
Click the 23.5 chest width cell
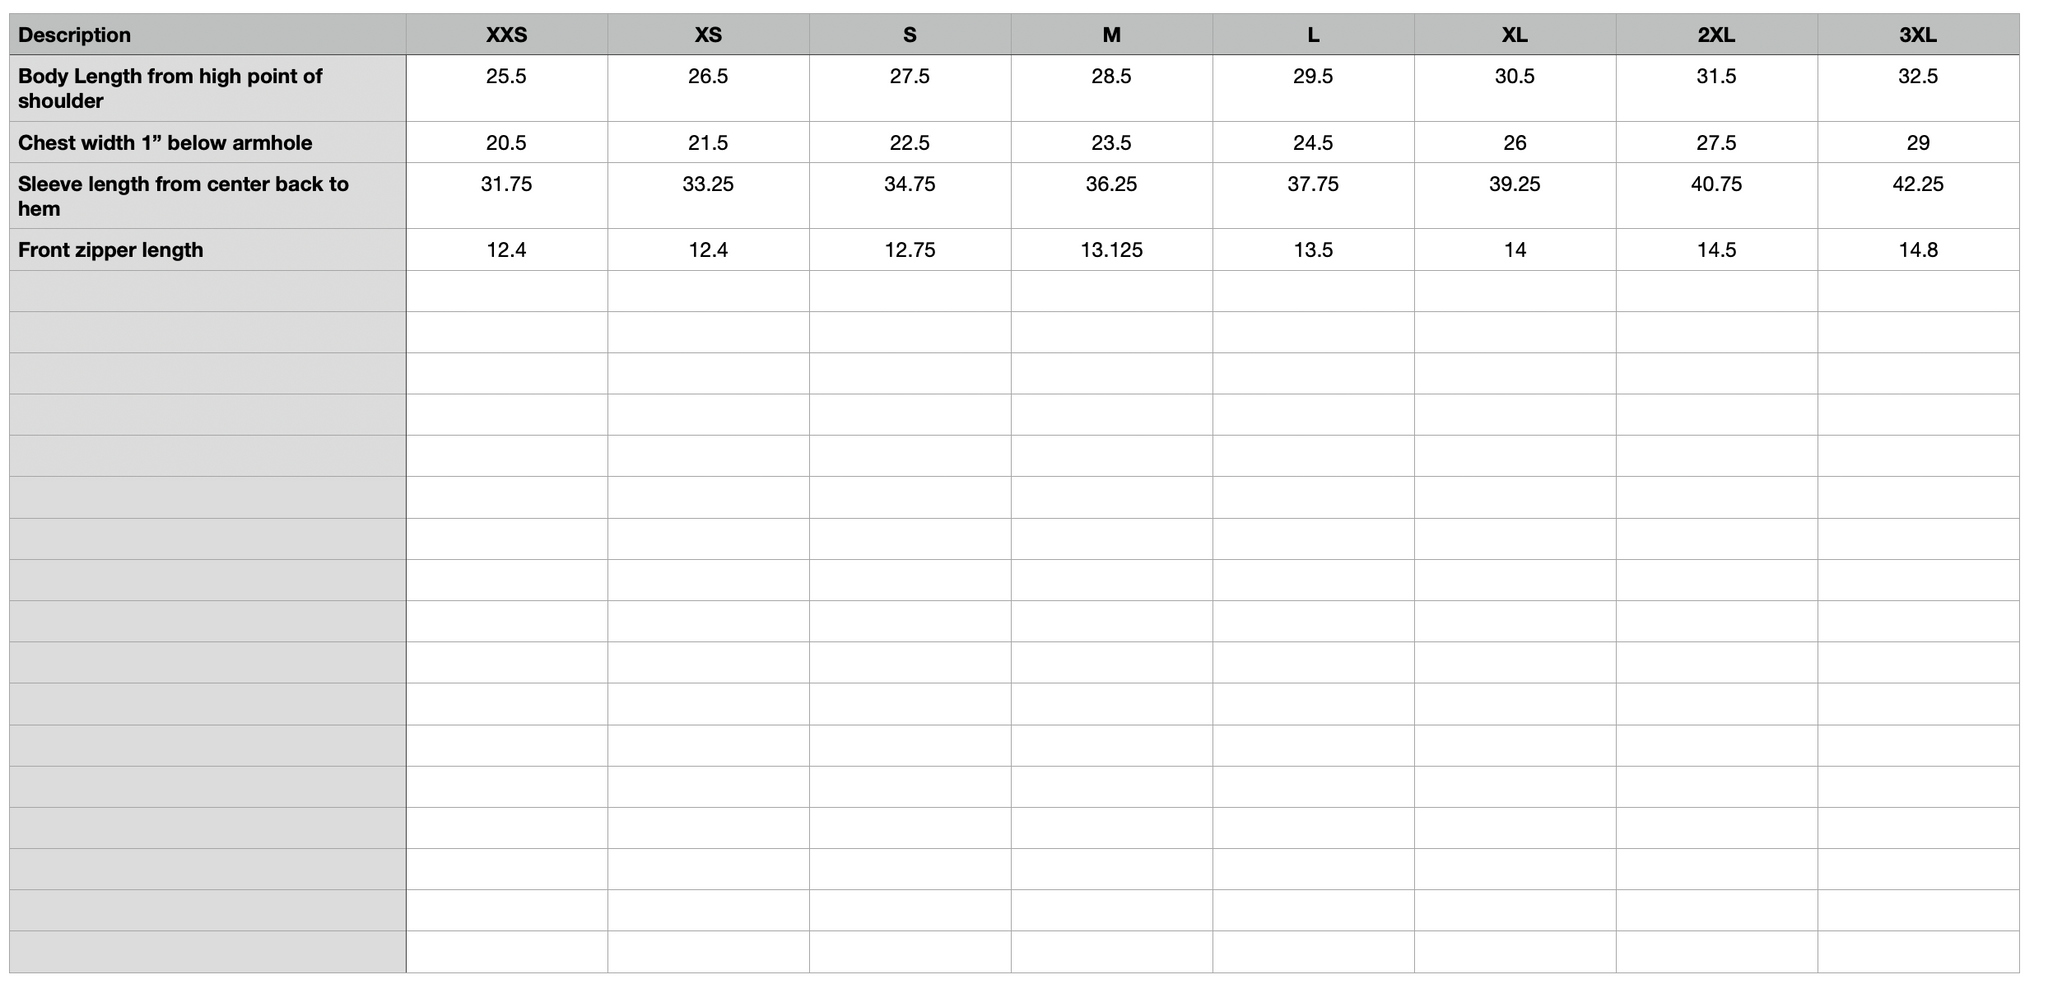point(1111,143)
